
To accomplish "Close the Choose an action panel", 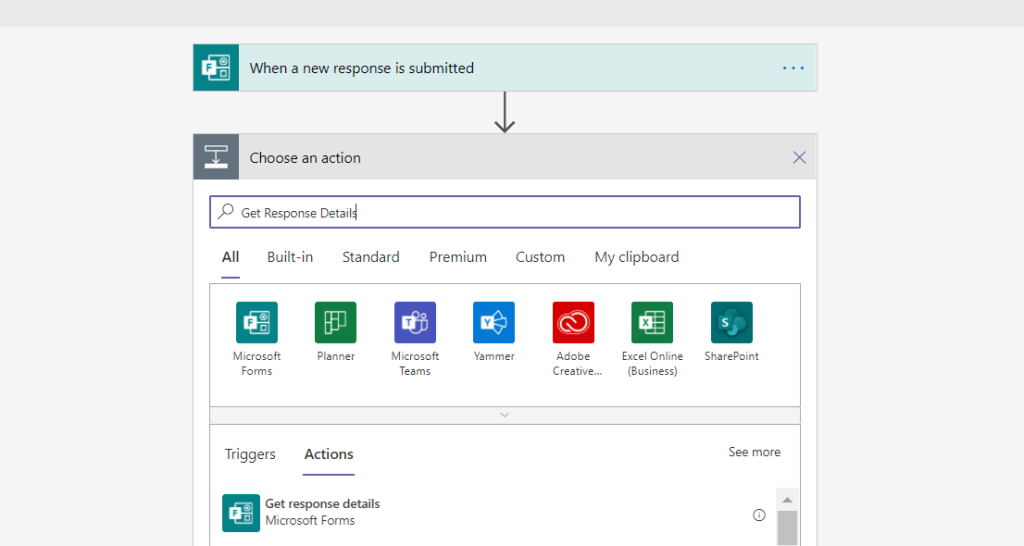I will [x=799, y=157].
